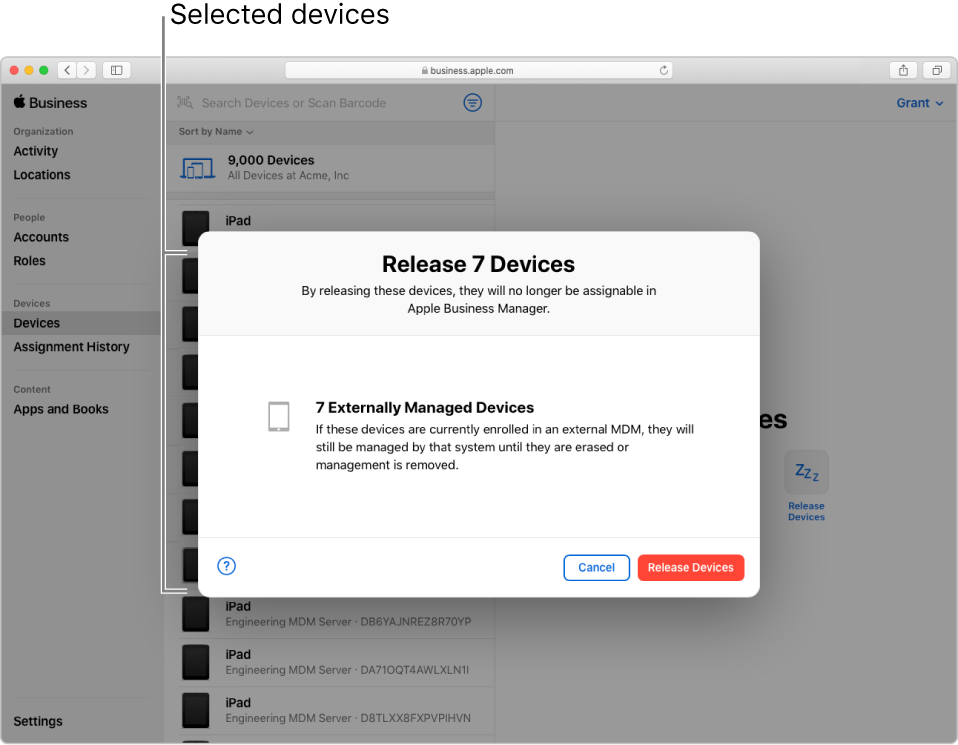958x745 pixels.
Task: Open Locations in sidebar
Action: pyautogui.click(x=42, y=175)
